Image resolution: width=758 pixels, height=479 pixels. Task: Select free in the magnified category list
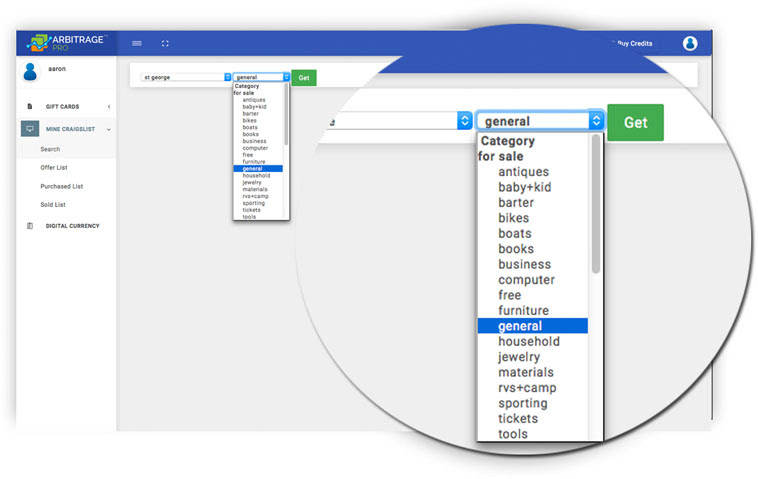pos(510,295)
